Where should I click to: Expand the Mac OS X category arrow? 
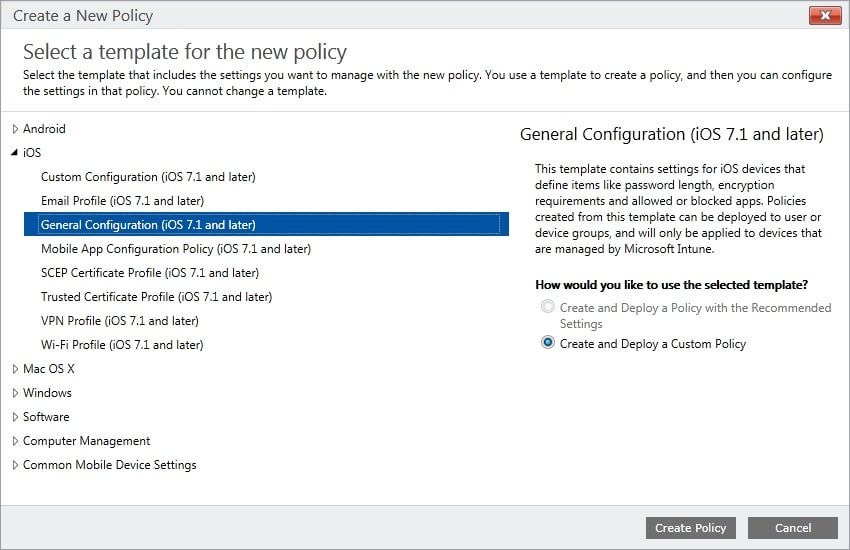coord(15,369)
